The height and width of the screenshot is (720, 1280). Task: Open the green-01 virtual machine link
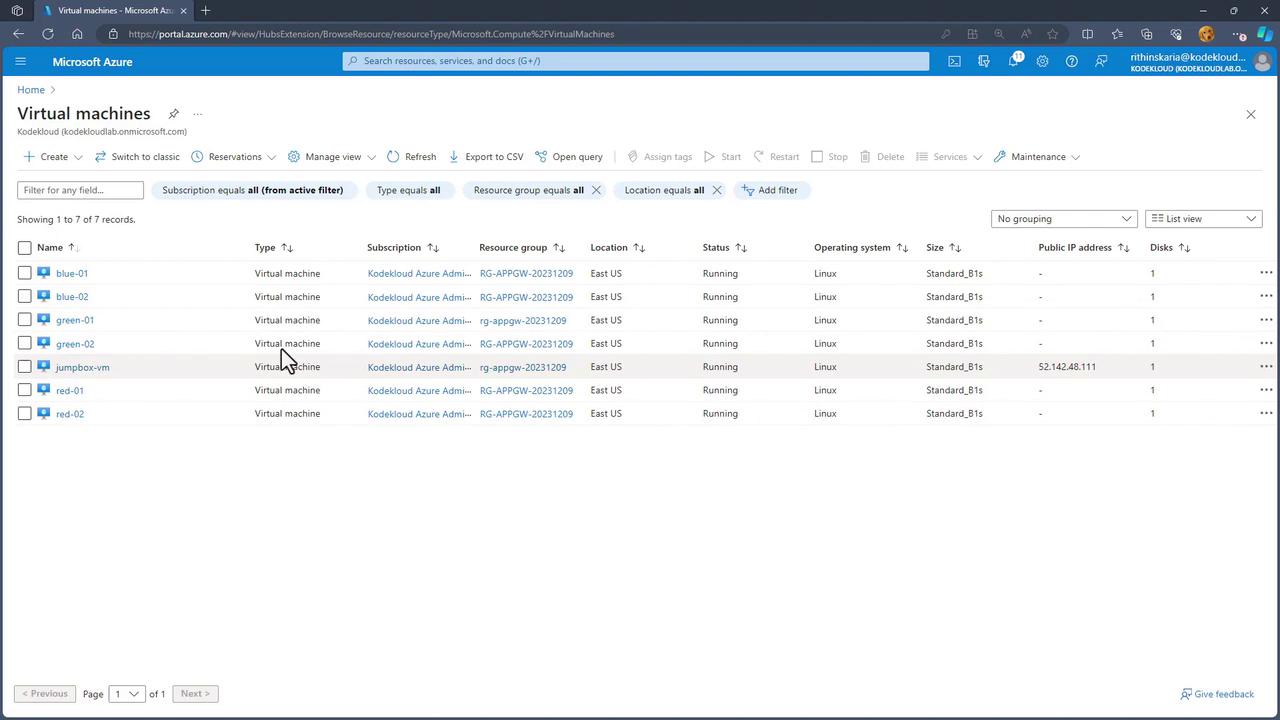75,320
